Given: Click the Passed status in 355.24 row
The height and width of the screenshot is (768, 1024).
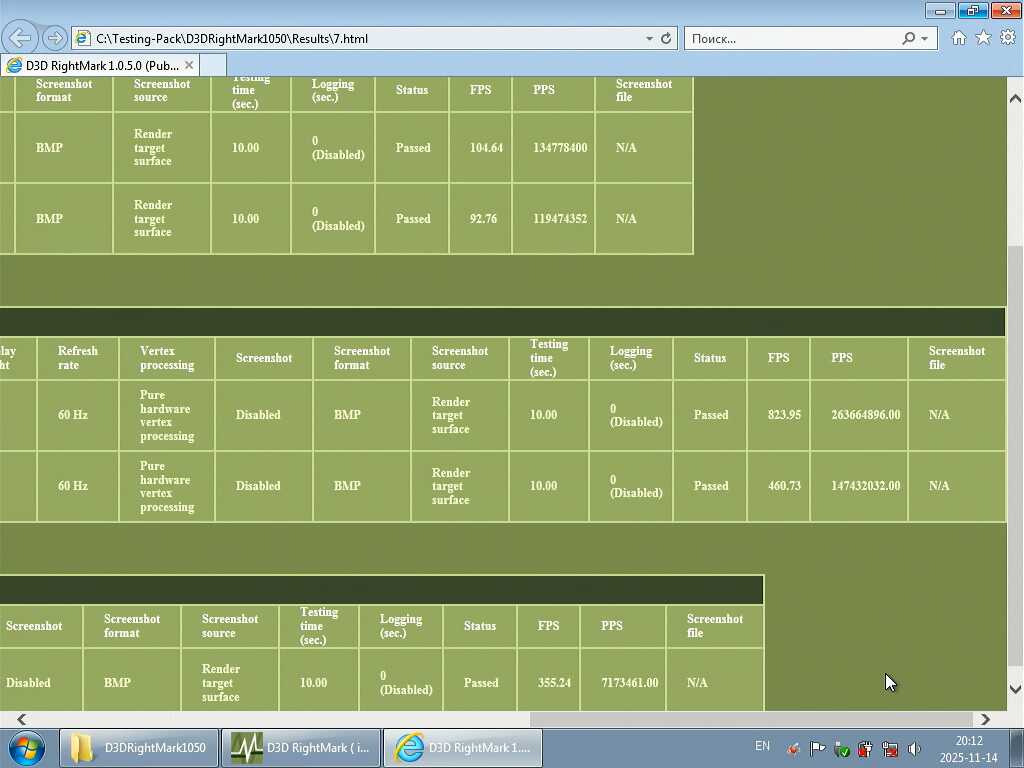Looking at the screenshot, I should pos(481,682).
